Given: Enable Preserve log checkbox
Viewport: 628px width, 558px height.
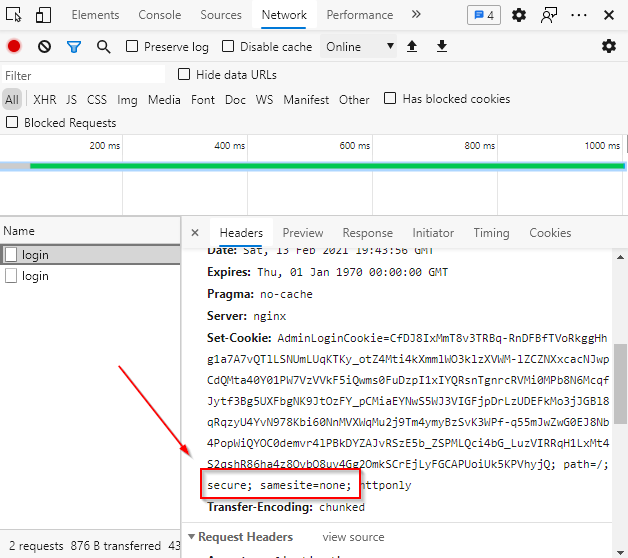Looking at the screenshot, I should pyautogui.click(x=132, y=46).
